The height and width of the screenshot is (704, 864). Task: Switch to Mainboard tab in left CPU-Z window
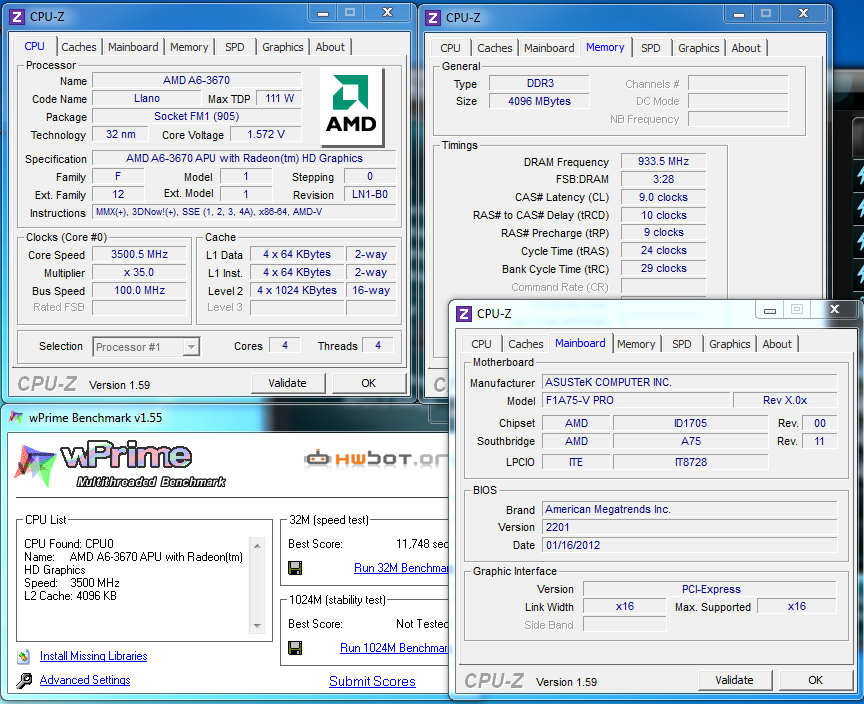(x=133, y=47)
